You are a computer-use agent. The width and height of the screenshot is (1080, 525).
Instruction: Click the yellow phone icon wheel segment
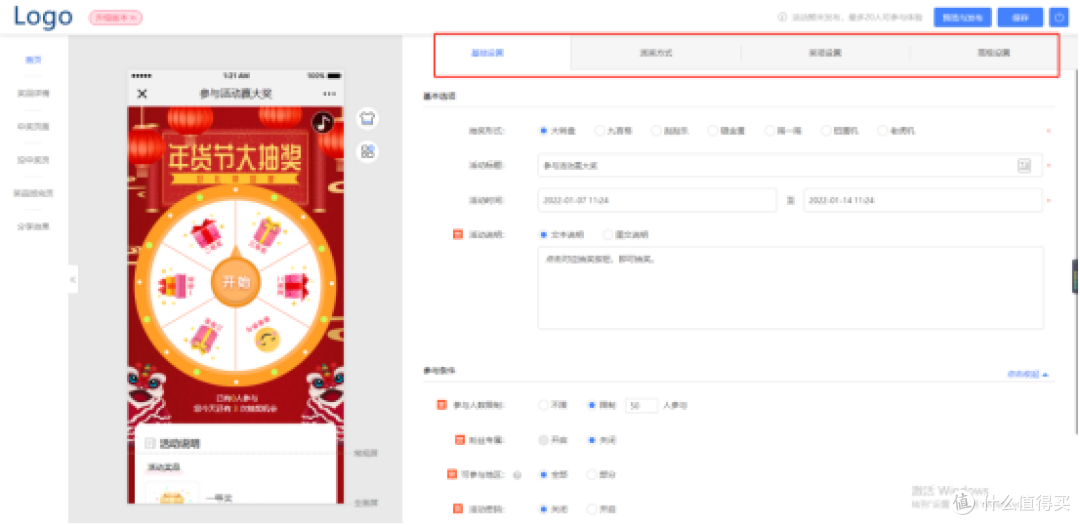(x=267, y=338)
